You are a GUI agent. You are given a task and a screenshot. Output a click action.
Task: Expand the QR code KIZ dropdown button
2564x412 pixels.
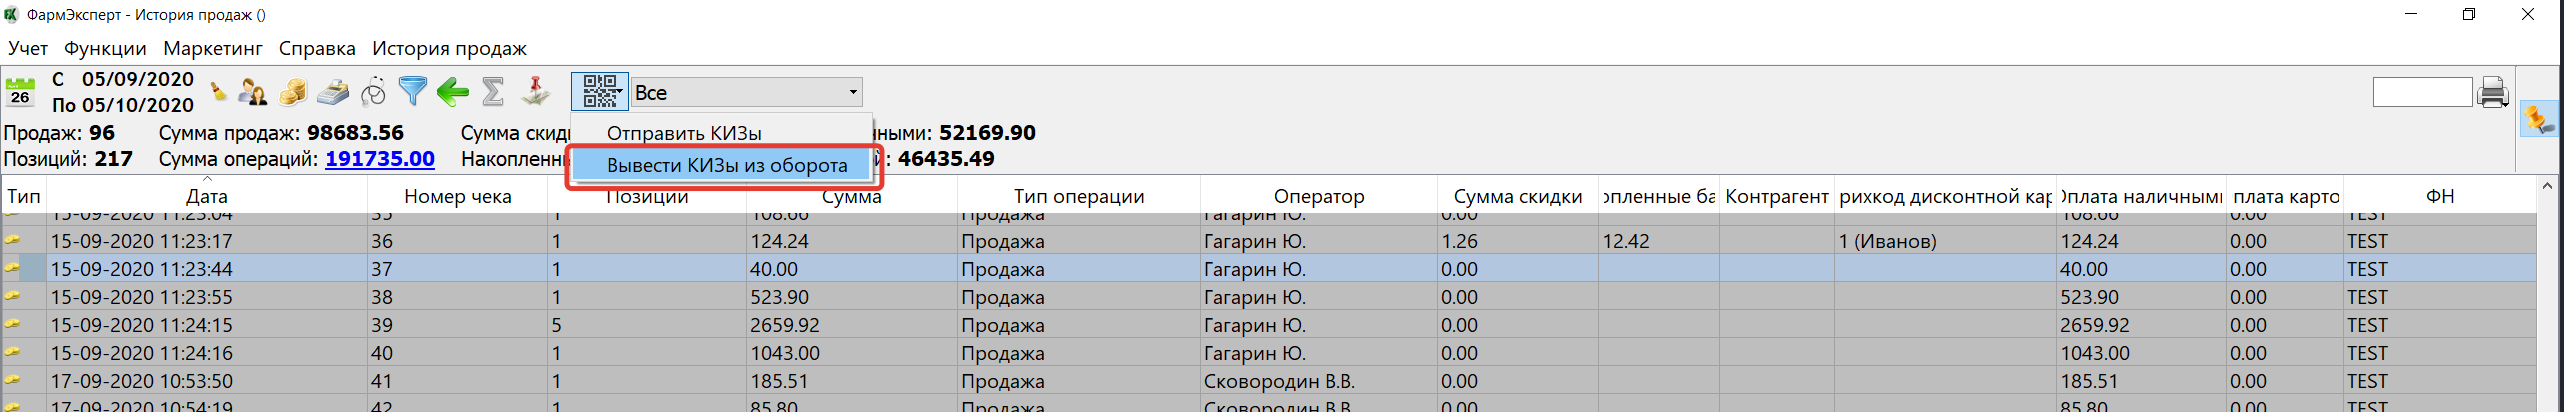pos(600,91)
